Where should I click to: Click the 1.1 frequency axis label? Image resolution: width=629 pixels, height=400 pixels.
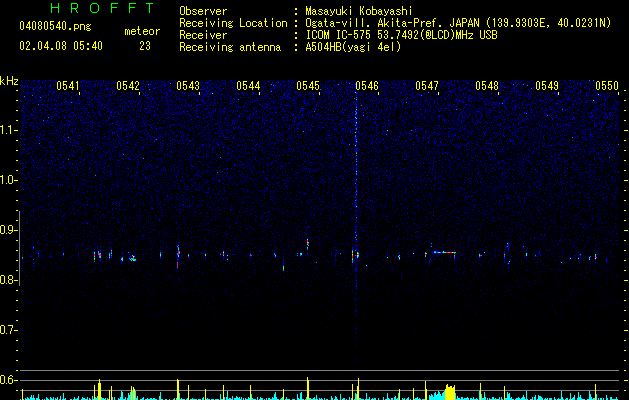(x=9, y=130)
